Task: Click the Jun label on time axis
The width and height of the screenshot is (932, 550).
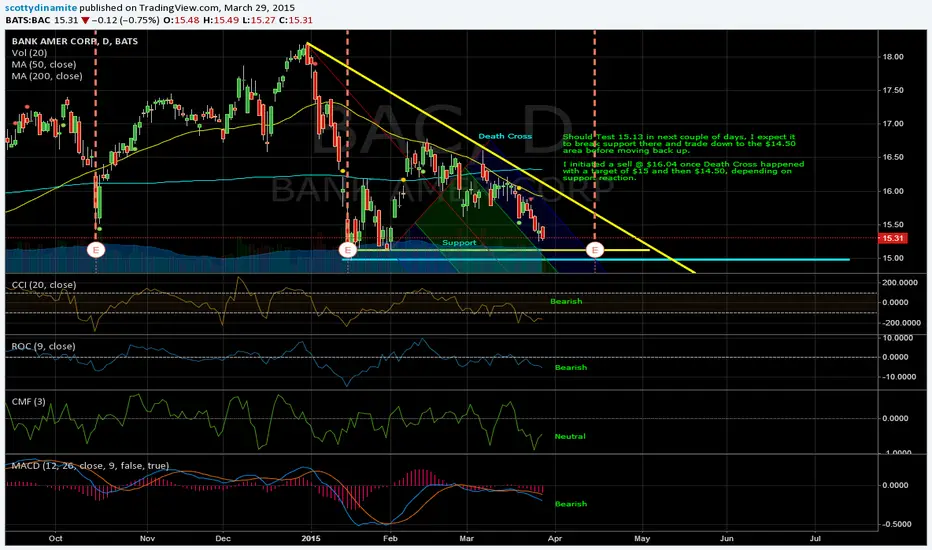Action: click(726, 538)
